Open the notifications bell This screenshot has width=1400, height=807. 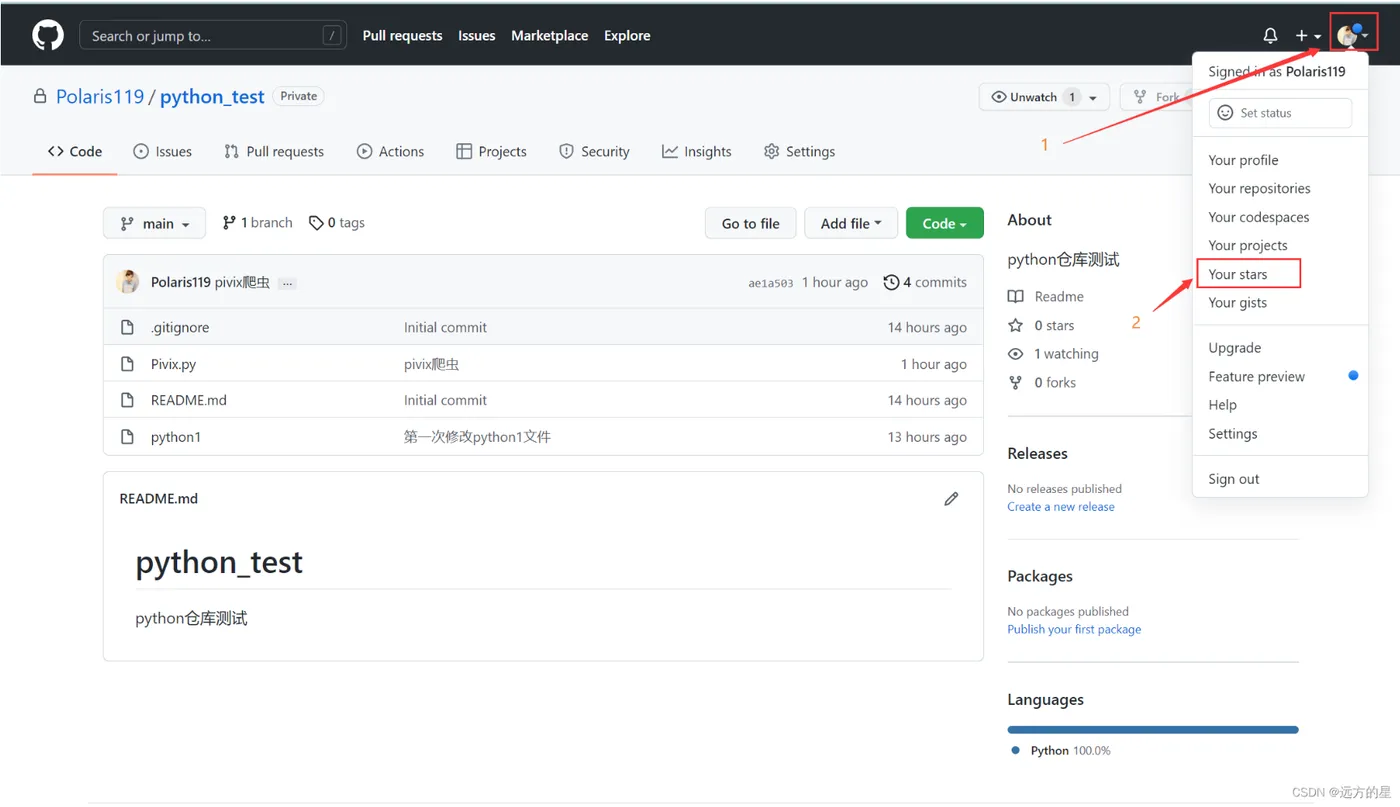[1270, 35]
